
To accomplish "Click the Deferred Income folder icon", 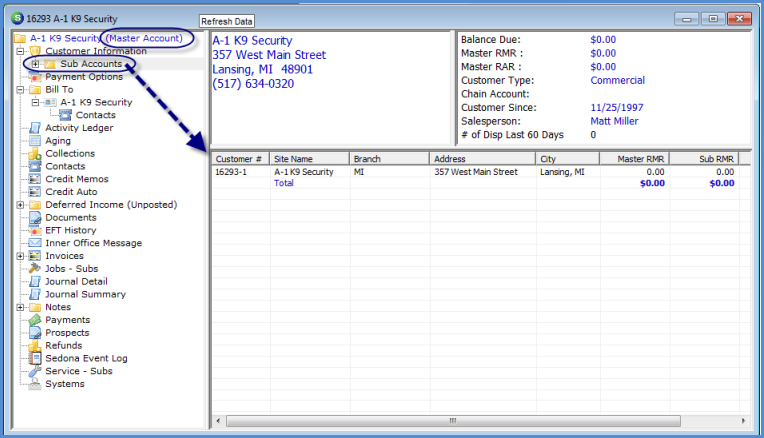I will [35, 205].
